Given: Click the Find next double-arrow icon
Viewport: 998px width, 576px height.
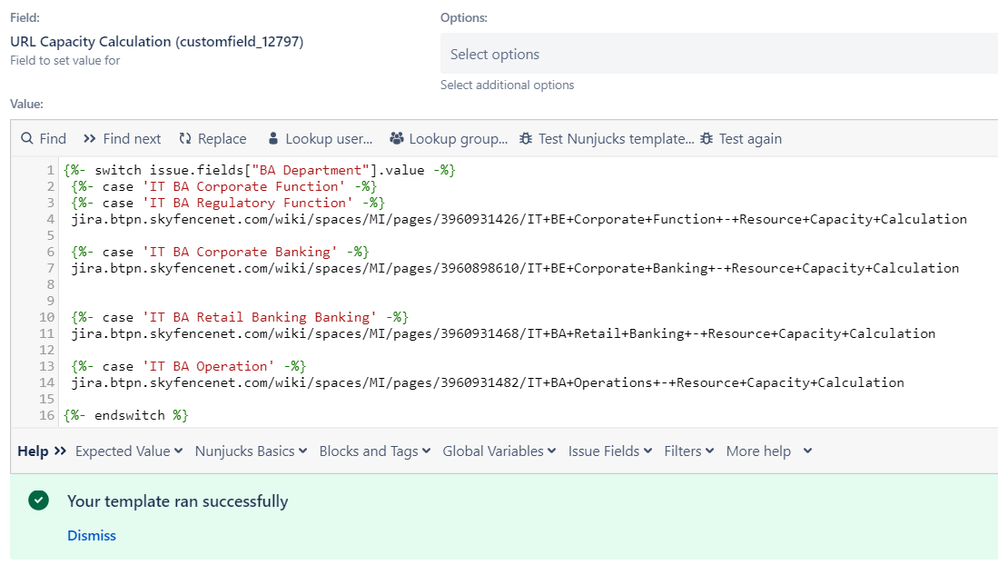Looking at the screenshot, I should tap(90, 138).
